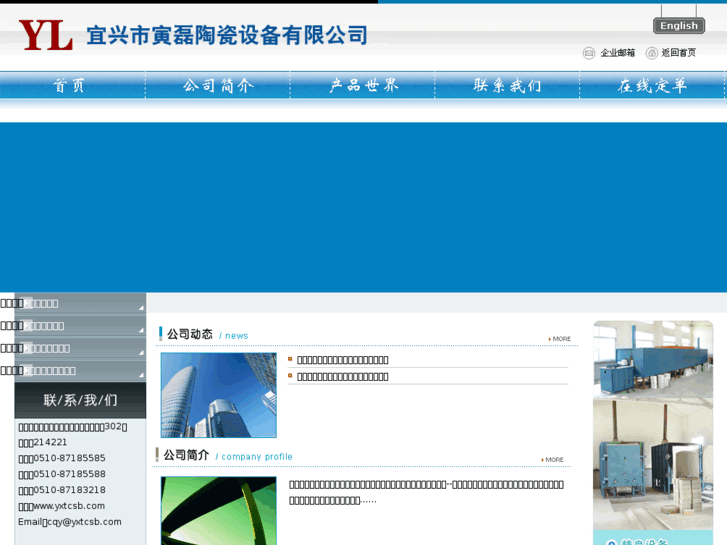Select the 联系我们 menu item
Image resolution: width=727 pixels, height=545 pixels.
[507, 85]
